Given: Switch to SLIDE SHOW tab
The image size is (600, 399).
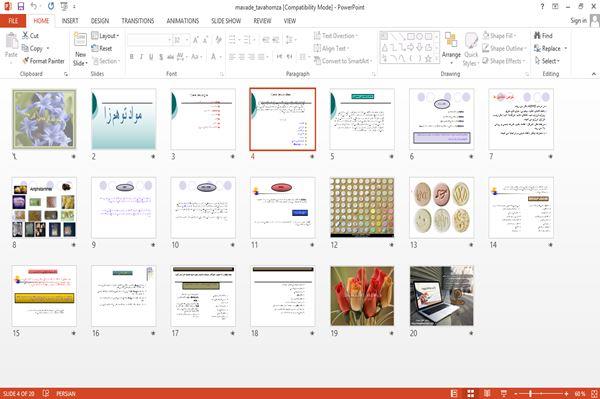Looking at the screenshot, I should 226,21.
